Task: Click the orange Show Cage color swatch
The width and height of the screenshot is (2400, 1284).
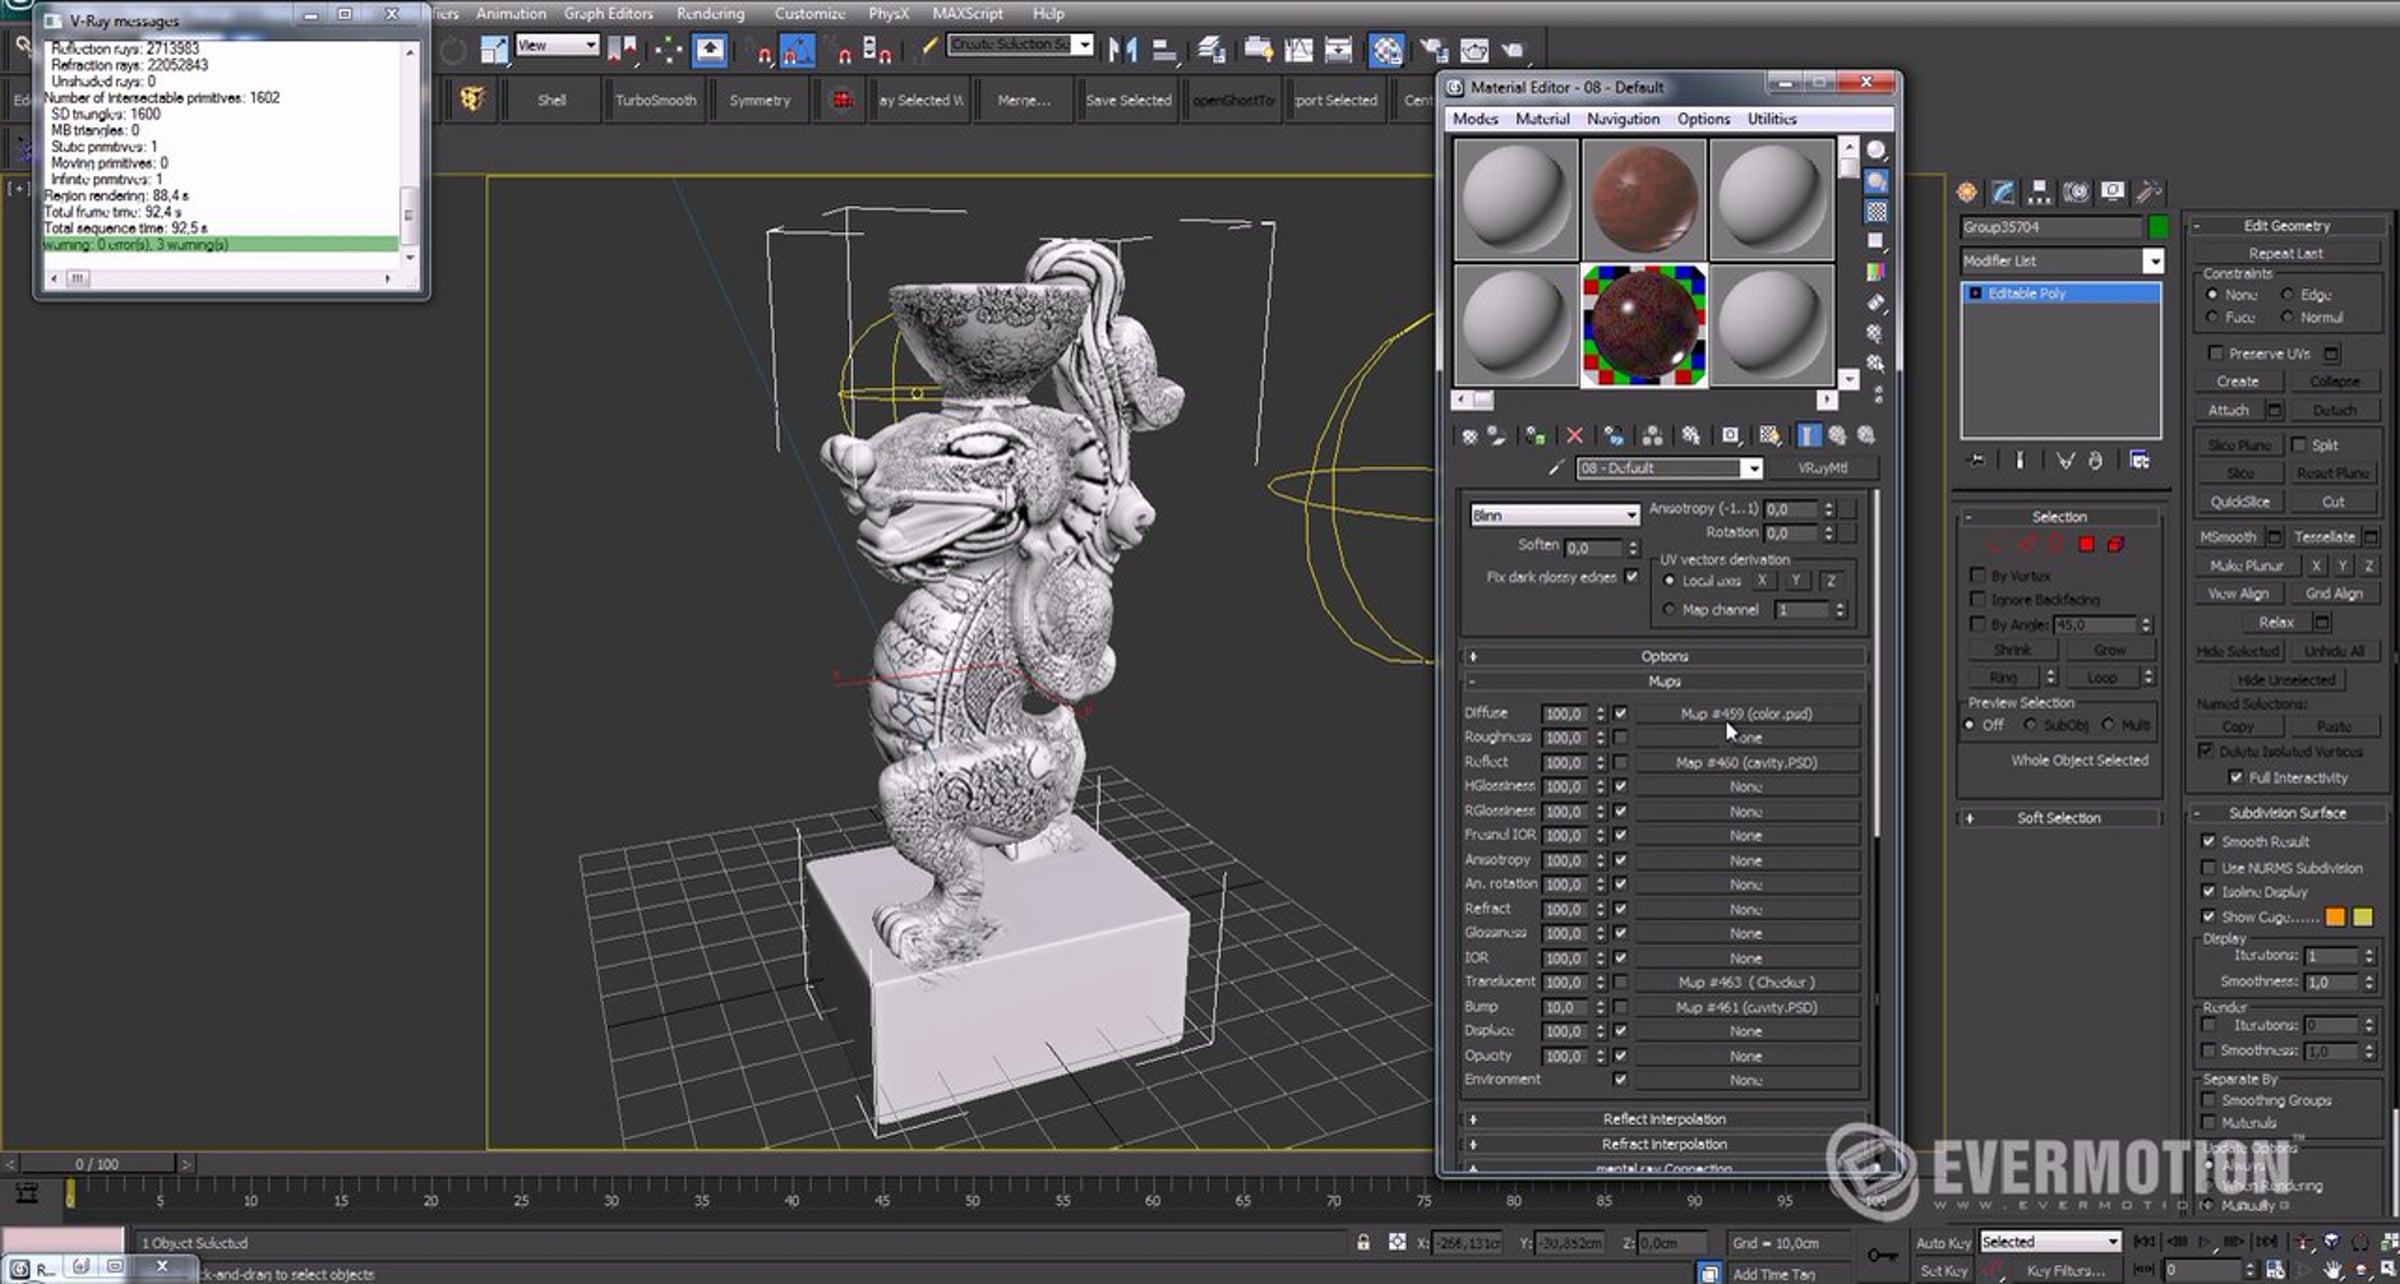Action: 2335,917
